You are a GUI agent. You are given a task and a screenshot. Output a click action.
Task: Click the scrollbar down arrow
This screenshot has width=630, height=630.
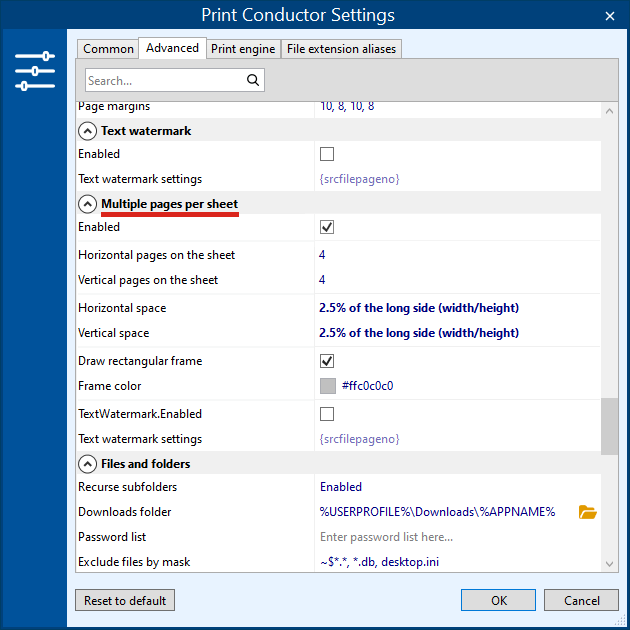tap(609, 564)
